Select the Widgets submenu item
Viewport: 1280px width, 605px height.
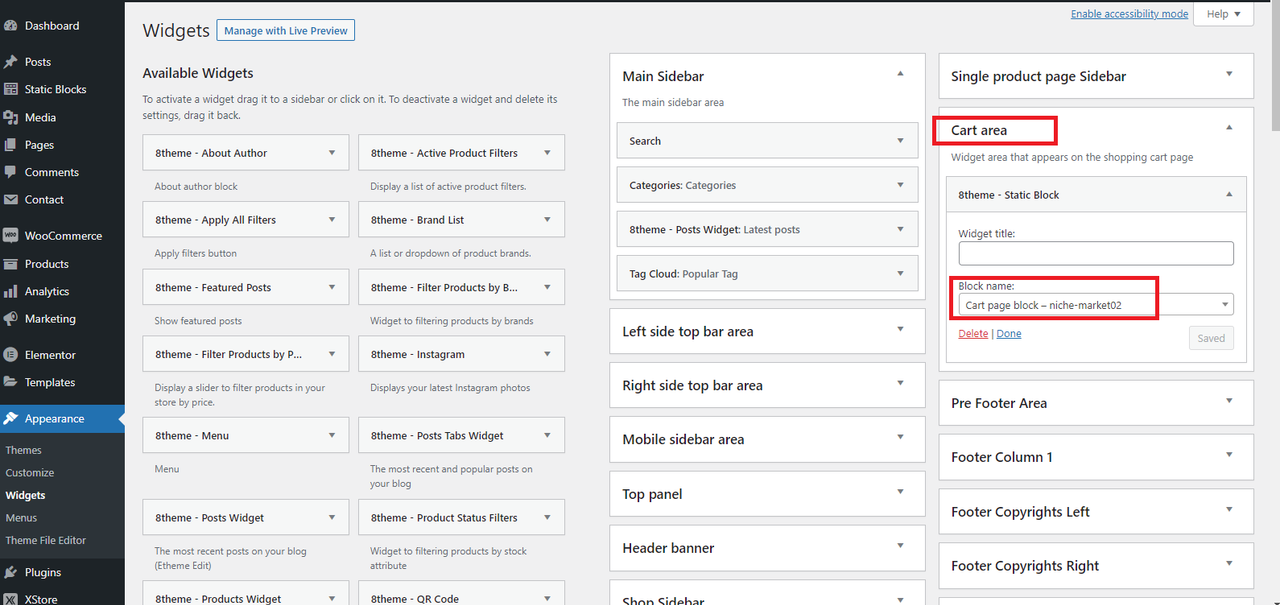point(25,495)
